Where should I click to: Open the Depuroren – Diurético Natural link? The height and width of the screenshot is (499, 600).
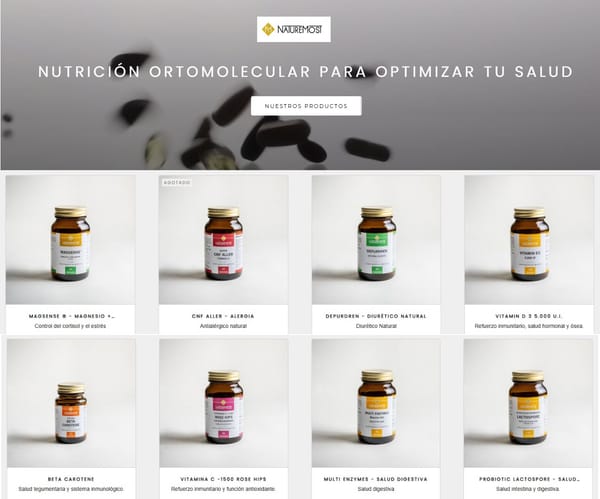click(x=376, y=316)
